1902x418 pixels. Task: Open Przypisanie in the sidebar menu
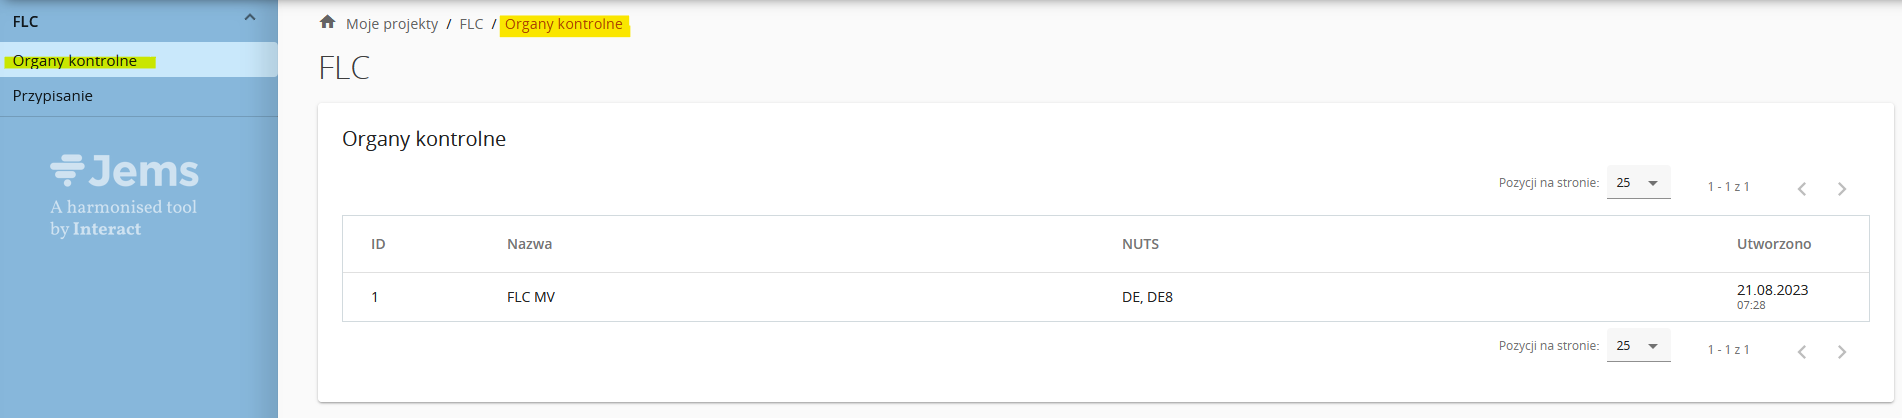point(53,96)
